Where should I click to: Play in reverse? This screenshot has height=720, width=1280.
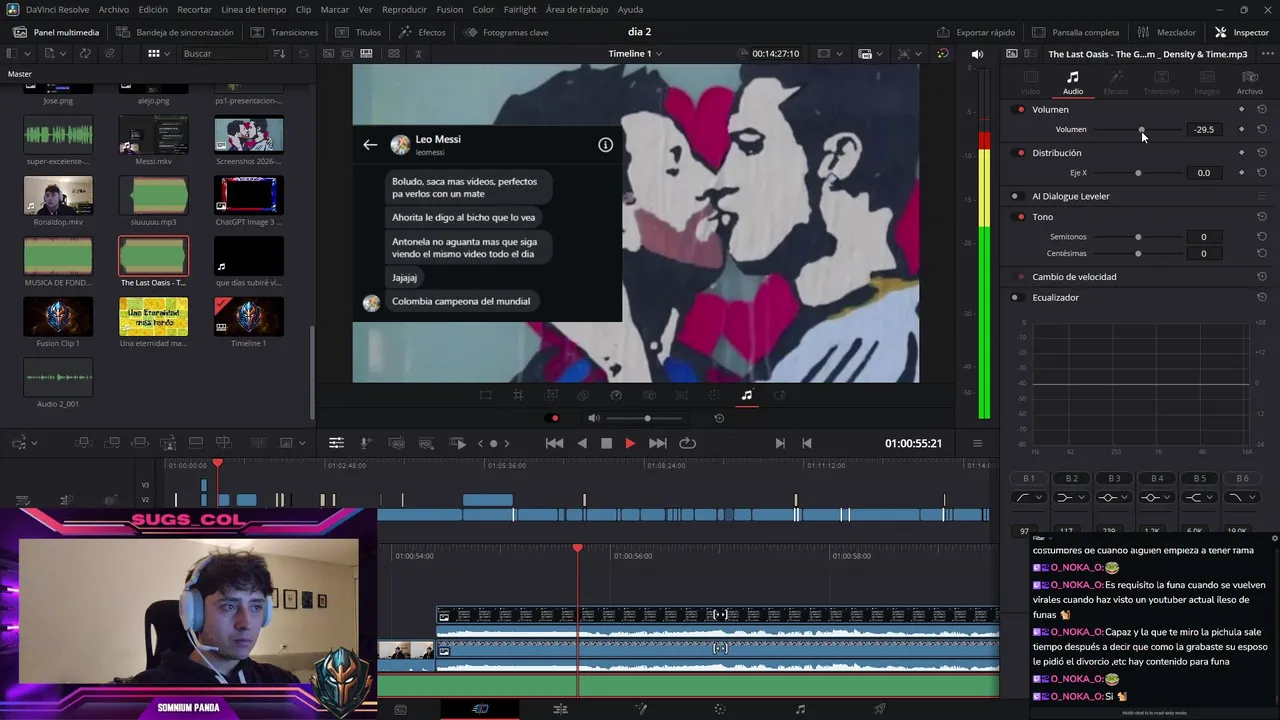(x=582, y=443)
